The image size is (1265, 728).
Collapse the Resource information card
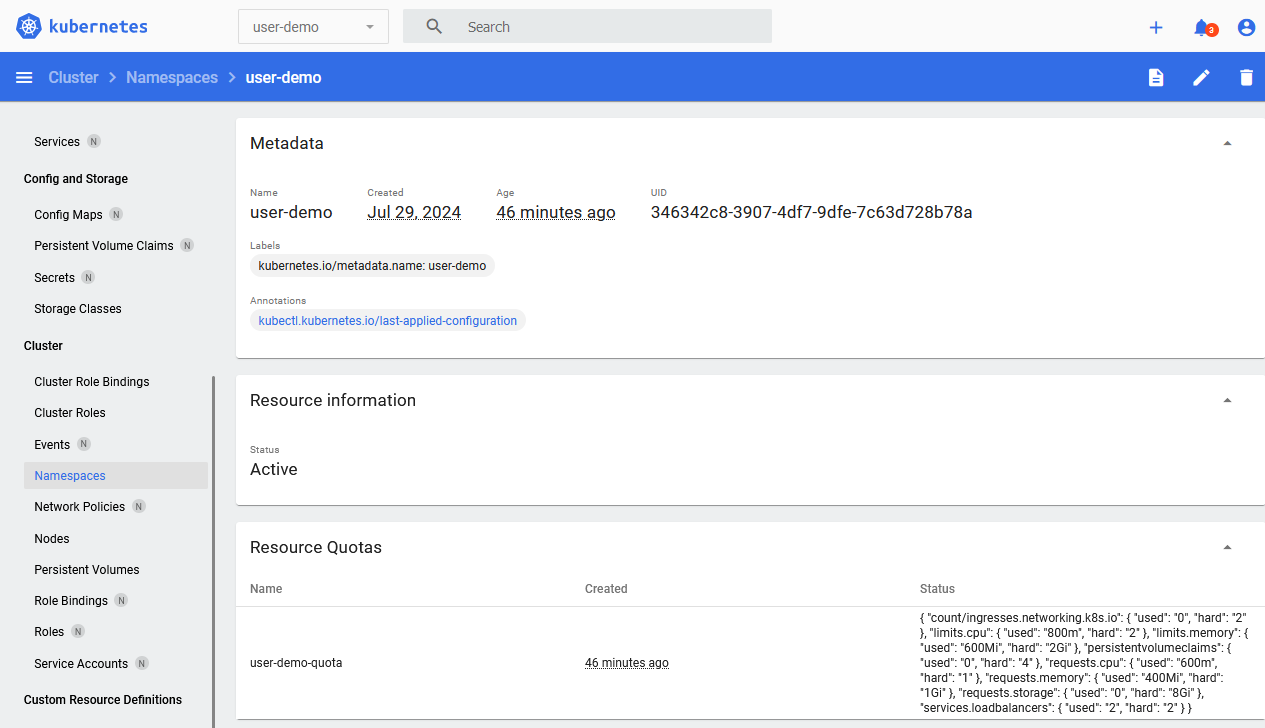pos(1227,400)
